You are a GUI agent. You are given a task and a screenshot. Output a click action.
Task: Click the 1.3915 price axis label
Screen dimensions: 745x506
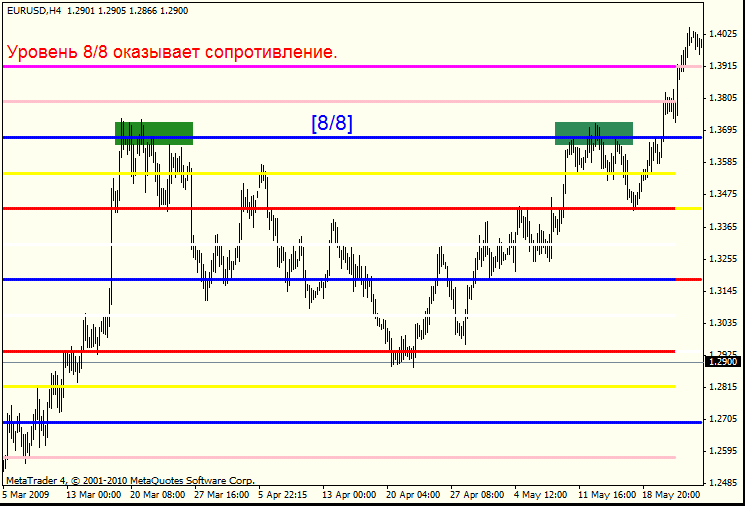(723, 66)
